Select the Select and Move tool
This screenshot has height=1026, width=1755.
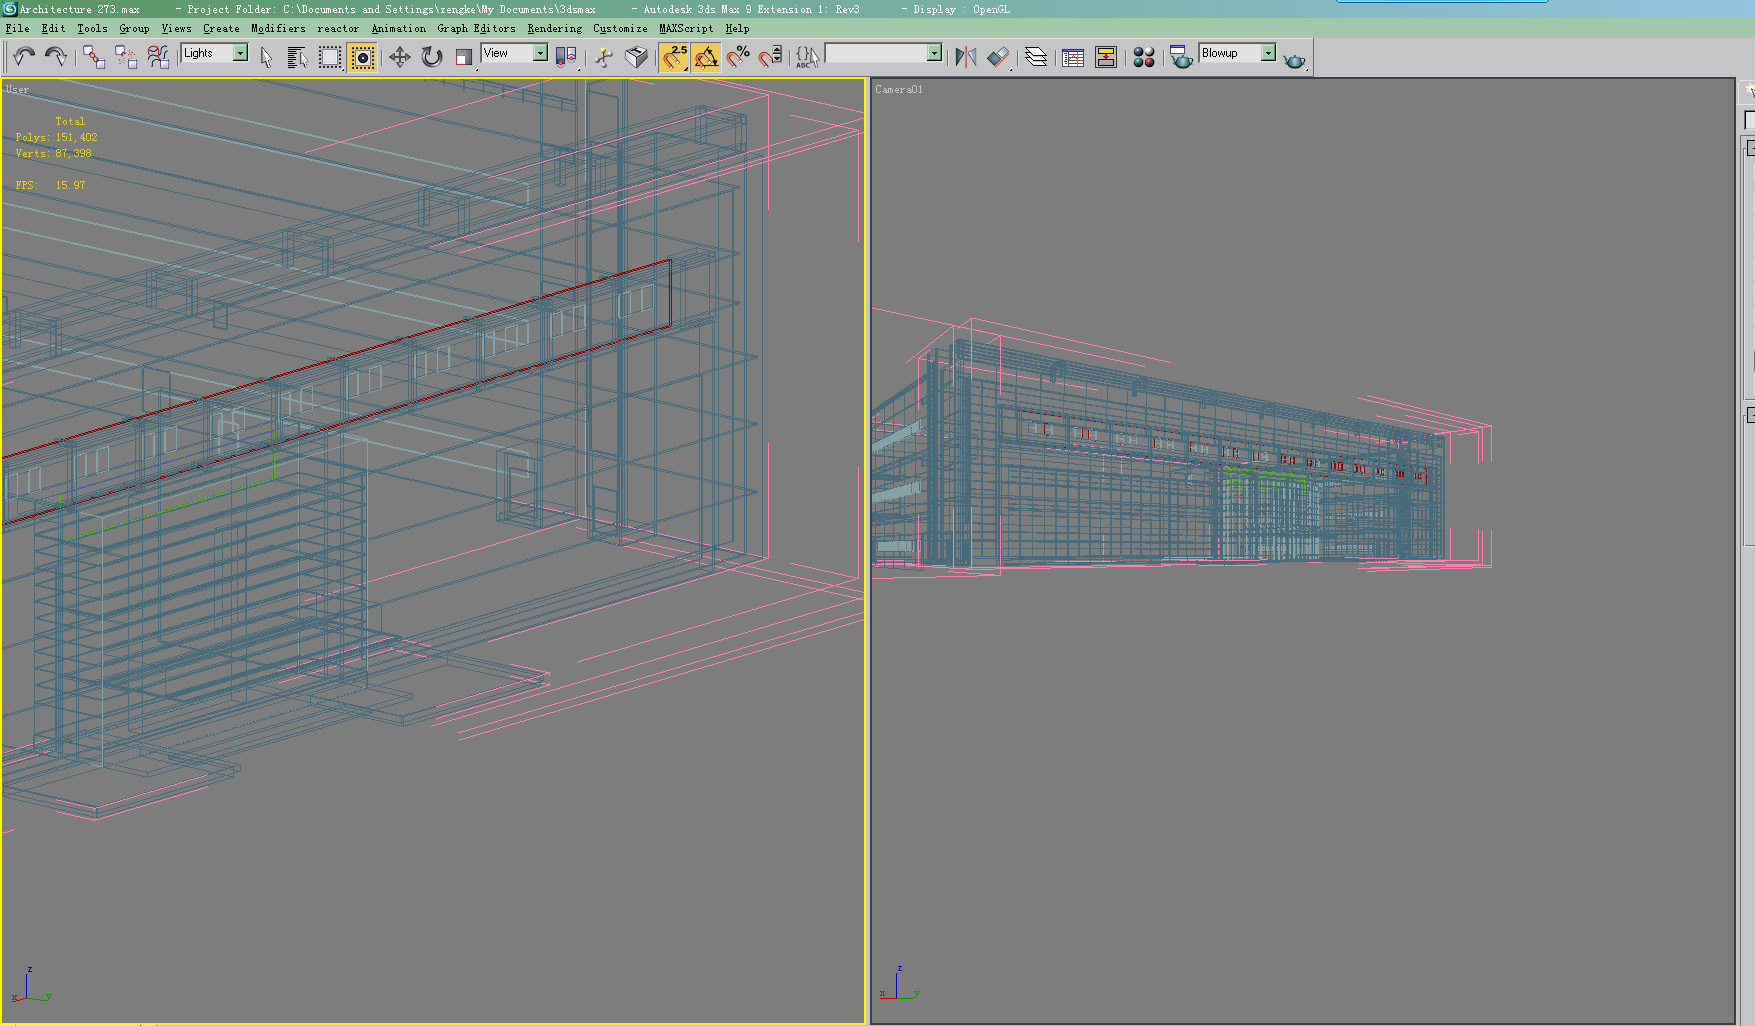[x=398, y=57]
